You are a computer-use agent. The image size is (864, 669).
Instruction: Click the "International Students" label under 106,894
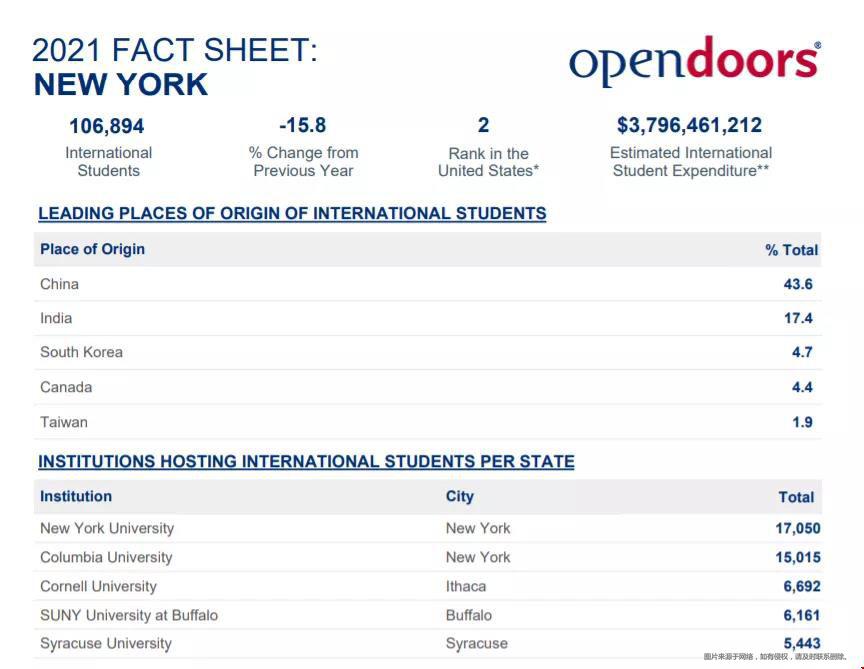109,161
